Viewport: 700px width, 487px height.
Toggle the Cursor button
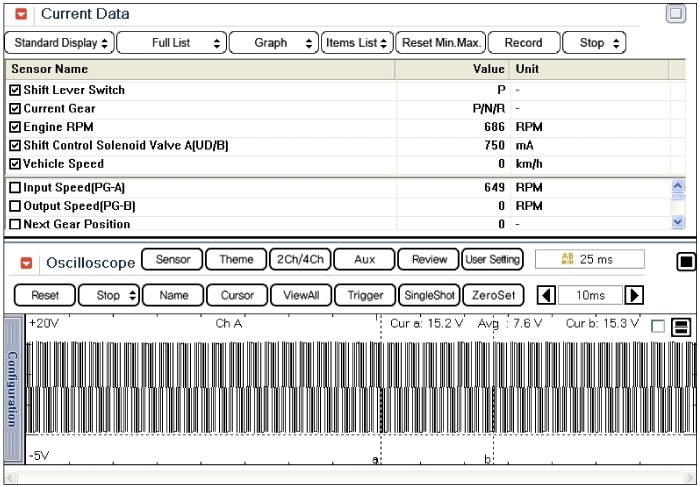tap(237, 296)
